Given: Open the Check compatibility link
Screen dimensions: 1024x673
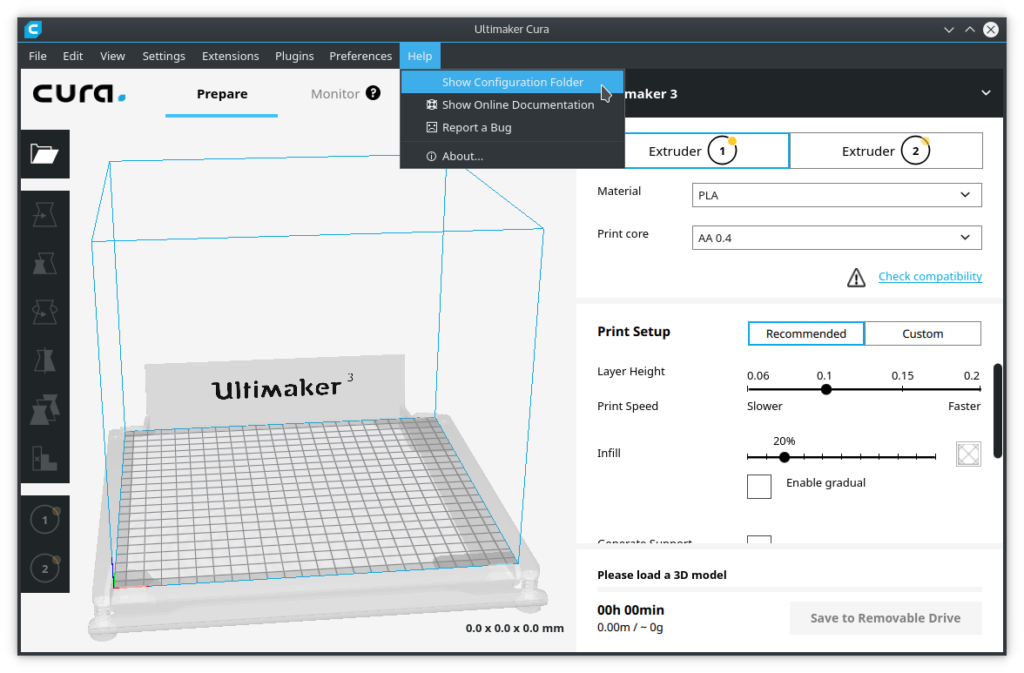Looking at the screenshot, I should (930, 277).
